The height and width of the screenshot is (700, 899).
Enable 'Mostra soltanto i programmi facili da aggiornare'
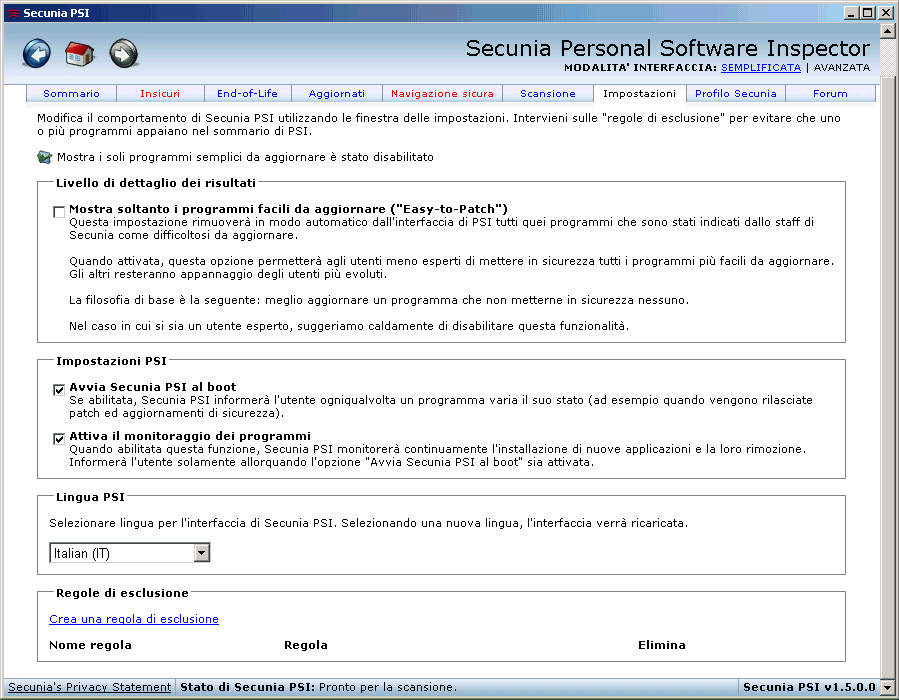point(58,212)
